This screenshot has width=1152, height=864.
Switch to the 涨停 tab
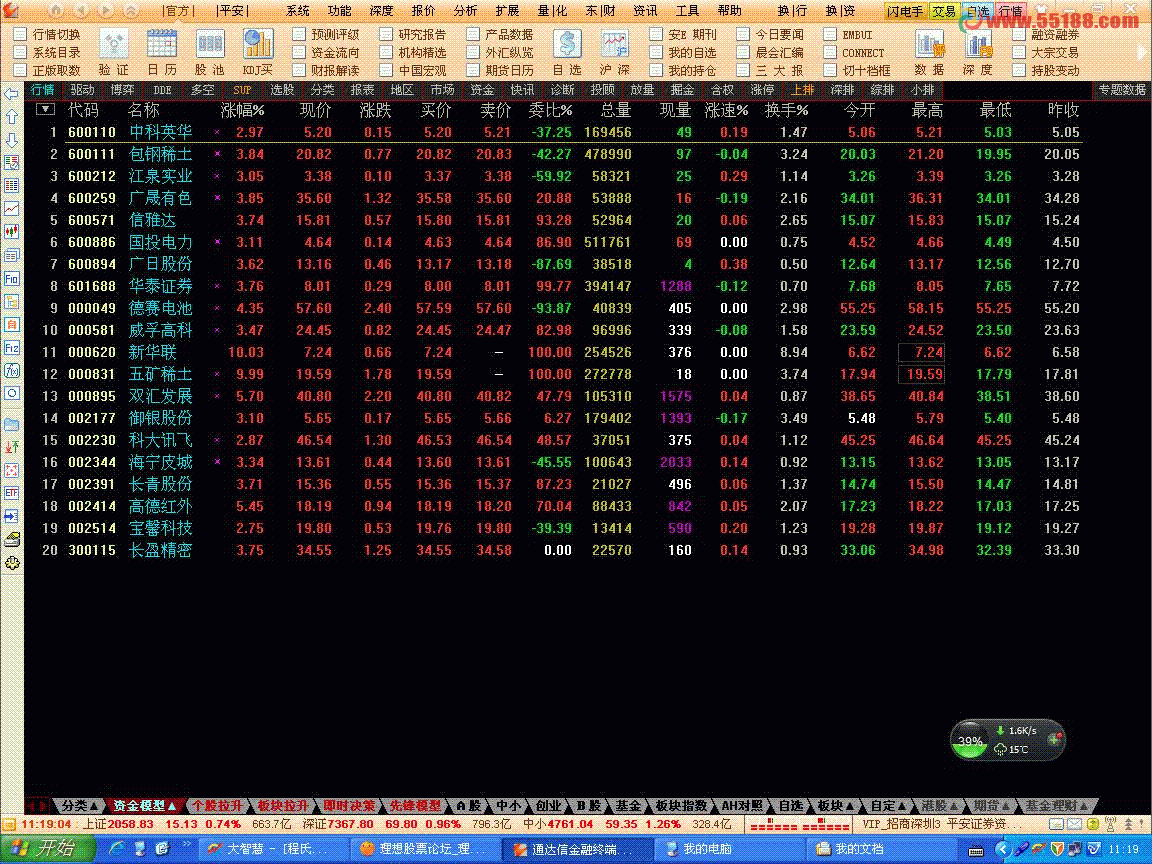(762, 90)
